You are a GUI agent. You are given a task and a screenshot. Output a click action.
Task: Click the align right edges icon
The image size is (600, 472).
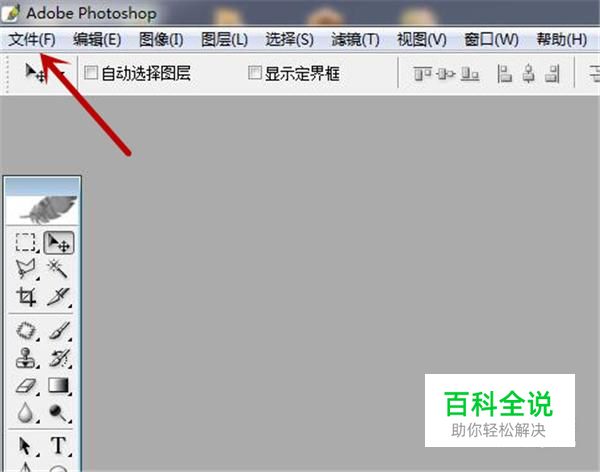552,73
